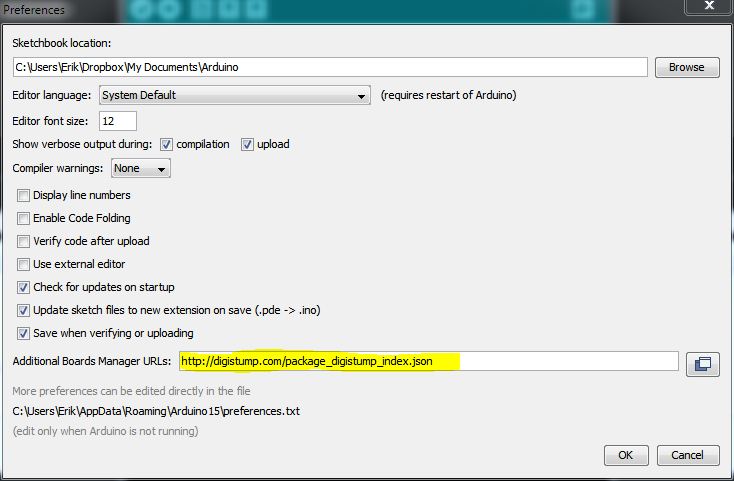734x481 pixels.
Task: Toggle verbose output during upload
Action: coord(247,145)
